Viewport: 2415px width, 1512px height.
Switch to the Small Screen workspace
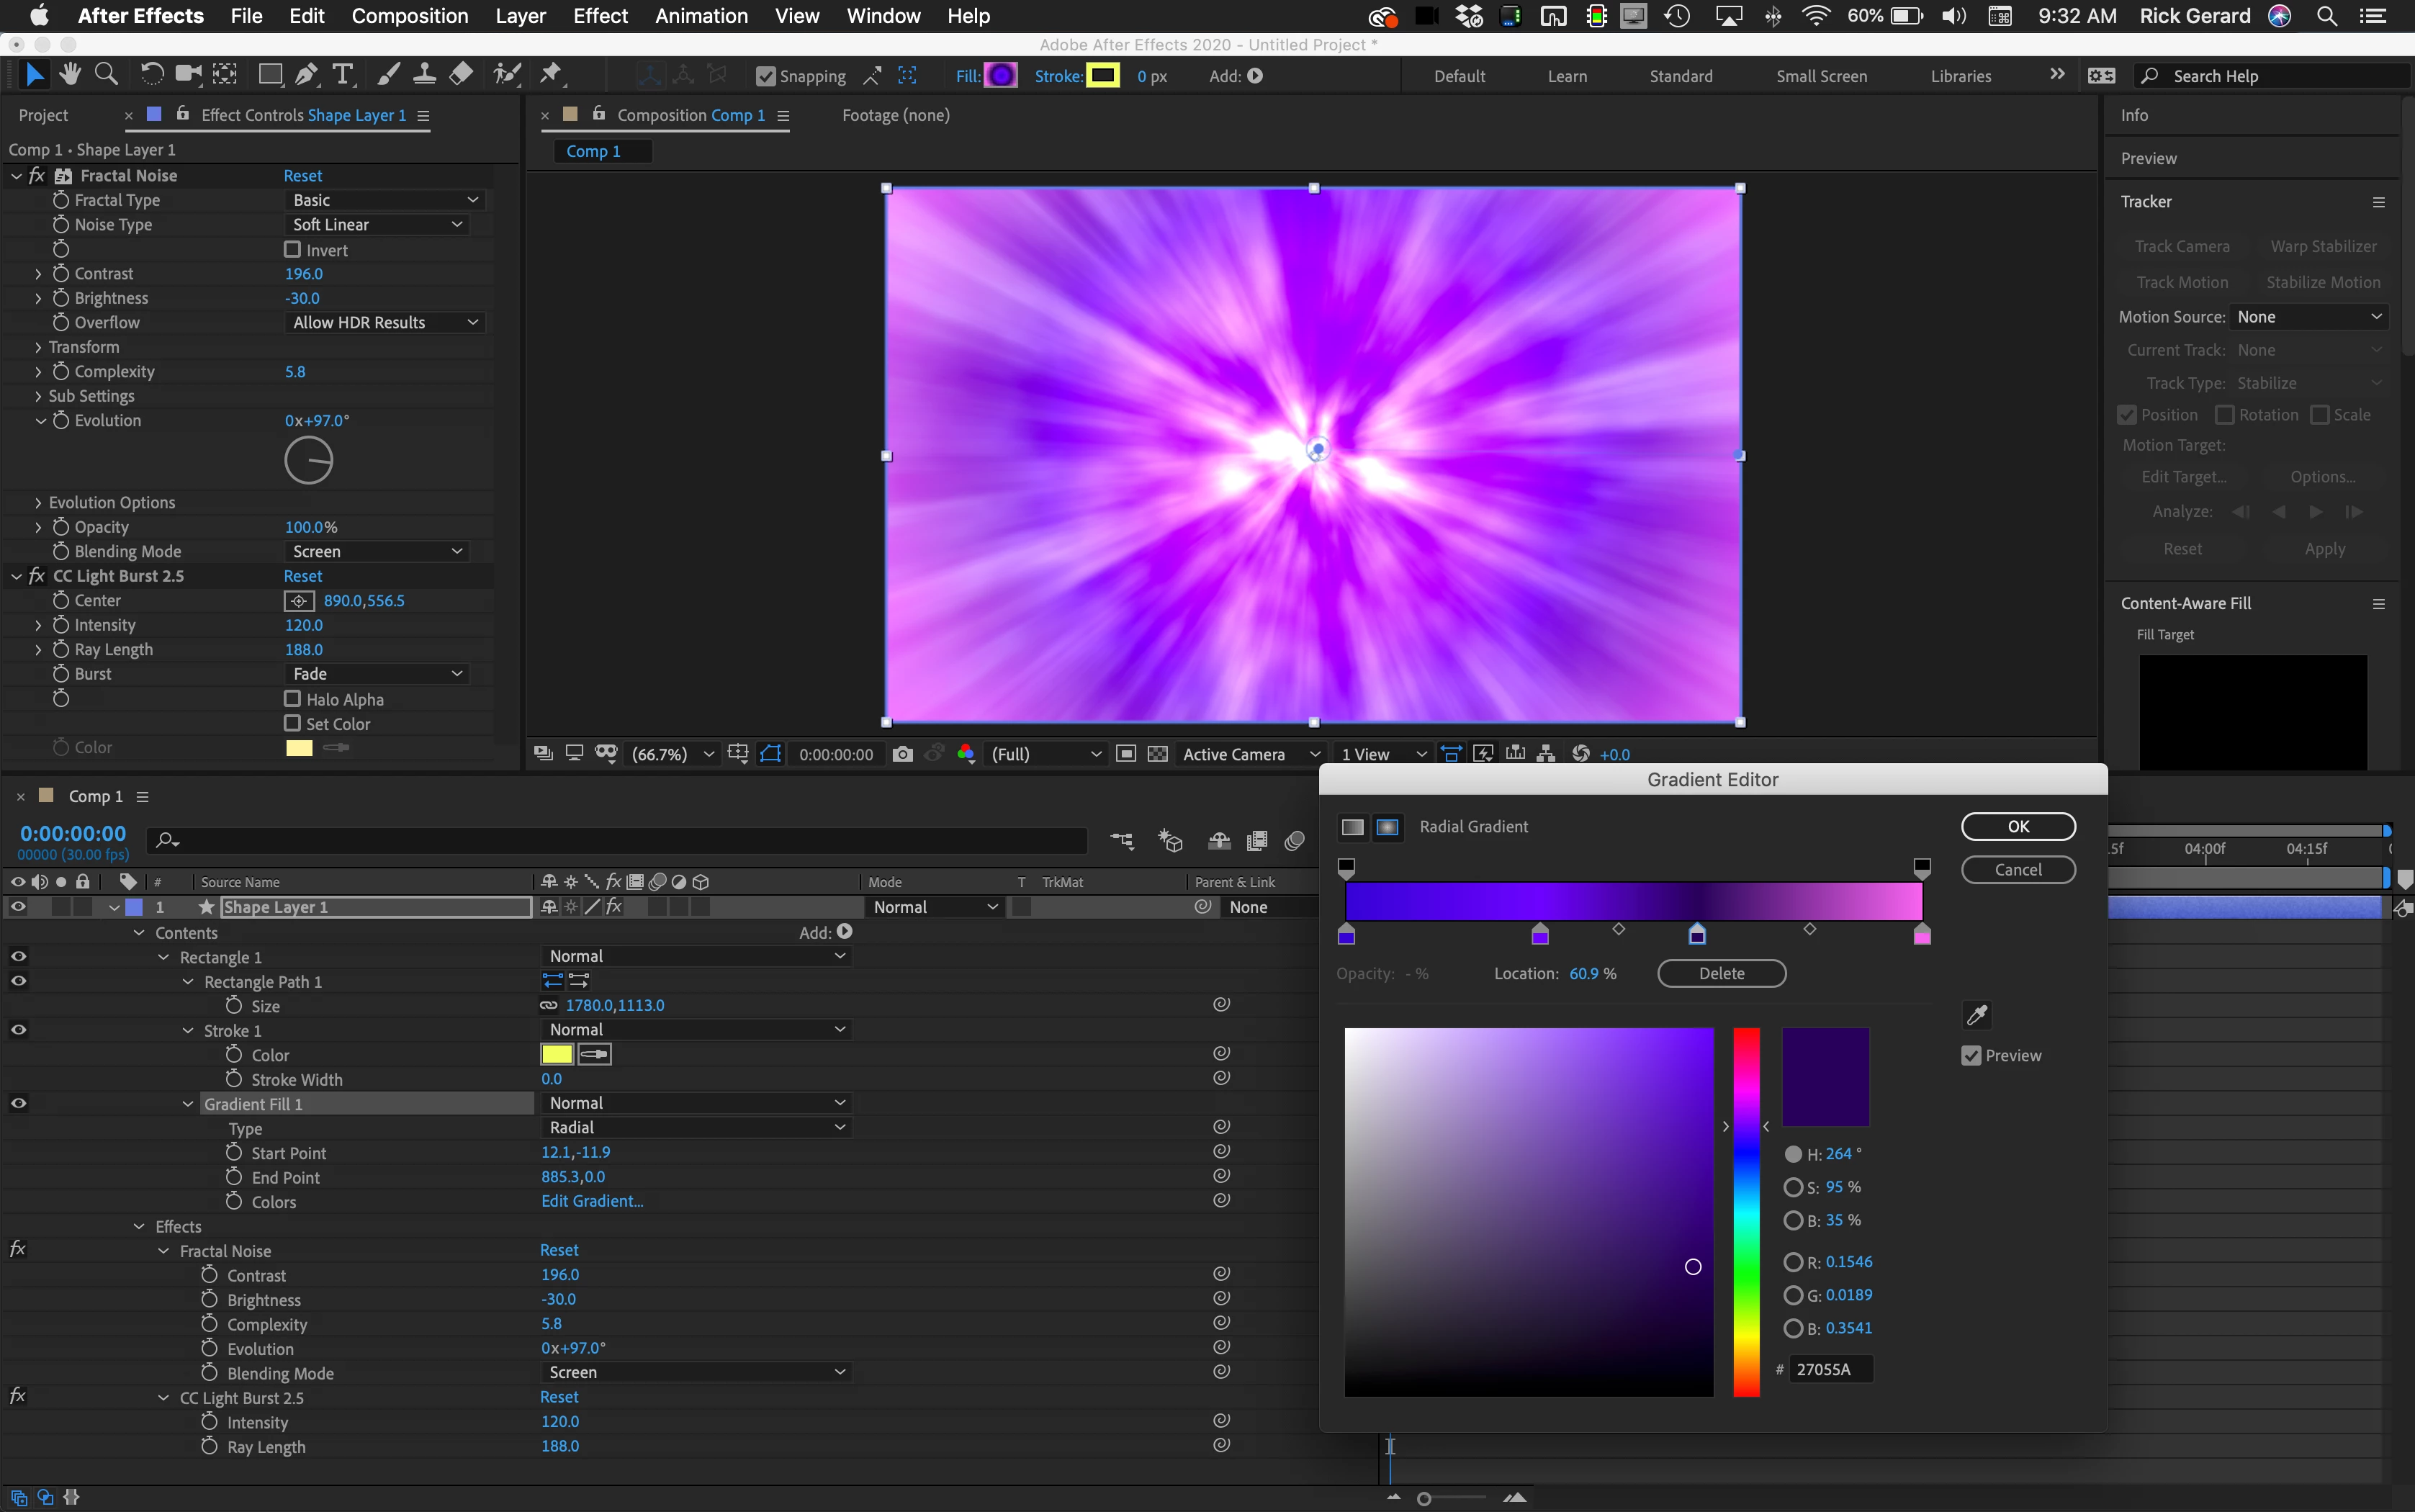click(x=1821, y=76)
